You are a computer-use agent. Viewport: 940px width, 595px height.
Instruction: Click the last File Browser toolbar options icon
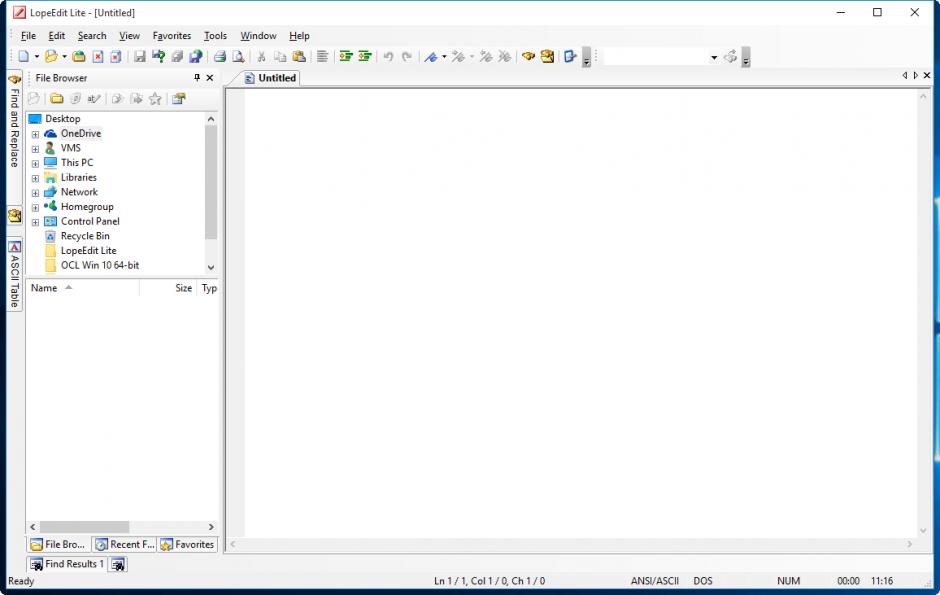pyautogui.click(x=179, y=99)
